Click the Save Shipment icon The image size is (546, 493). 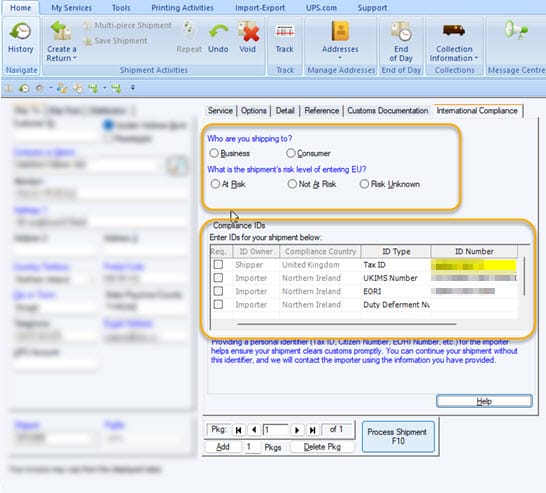click(87, 41)
